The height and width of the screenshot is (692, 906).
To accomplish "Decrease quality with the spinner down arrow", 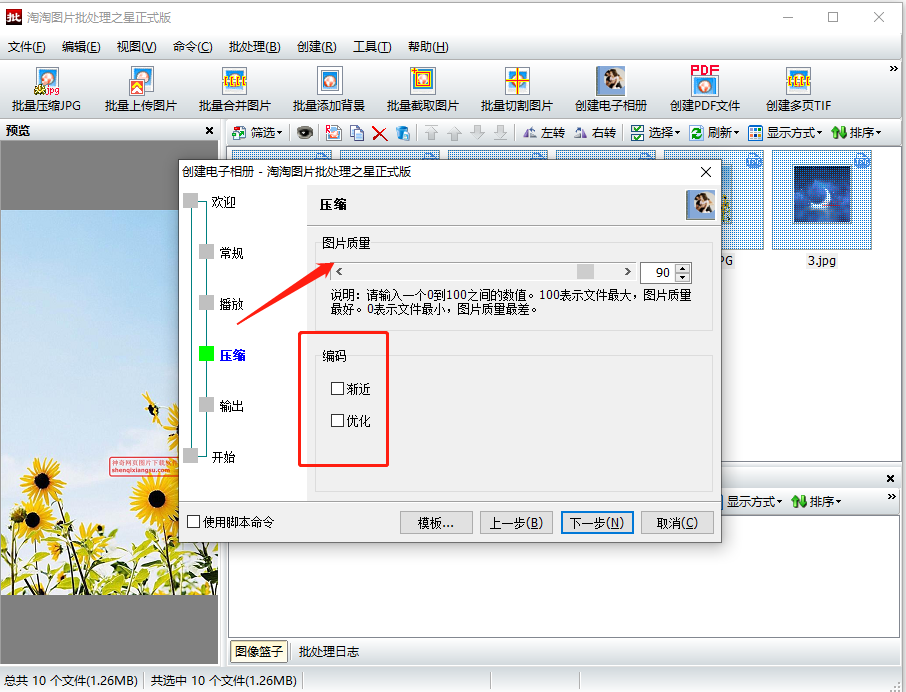I will pyautogui.click(x=682, y=277).
